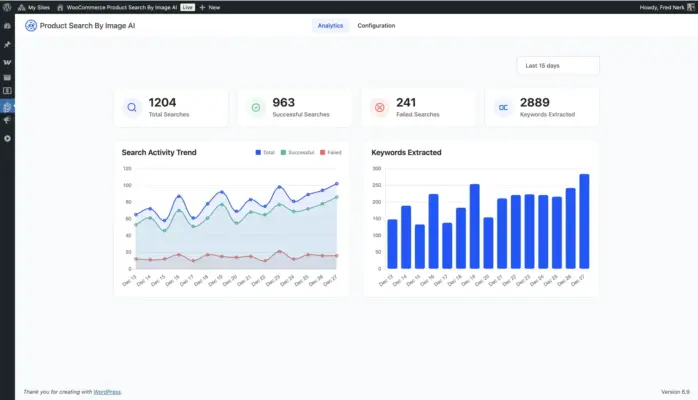
Task: Click the Dec 16 bar in Keywords Extracted
Action: click(433, 231)
